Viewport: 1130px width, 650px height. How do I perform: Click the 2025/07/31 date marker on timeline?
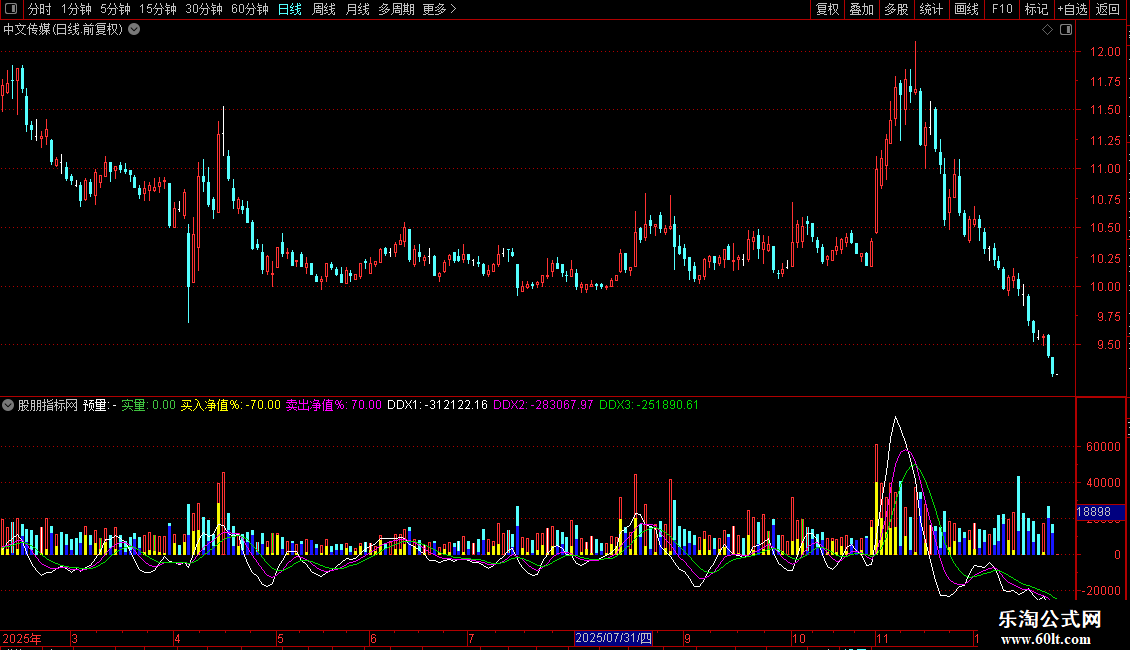(614, 638)
